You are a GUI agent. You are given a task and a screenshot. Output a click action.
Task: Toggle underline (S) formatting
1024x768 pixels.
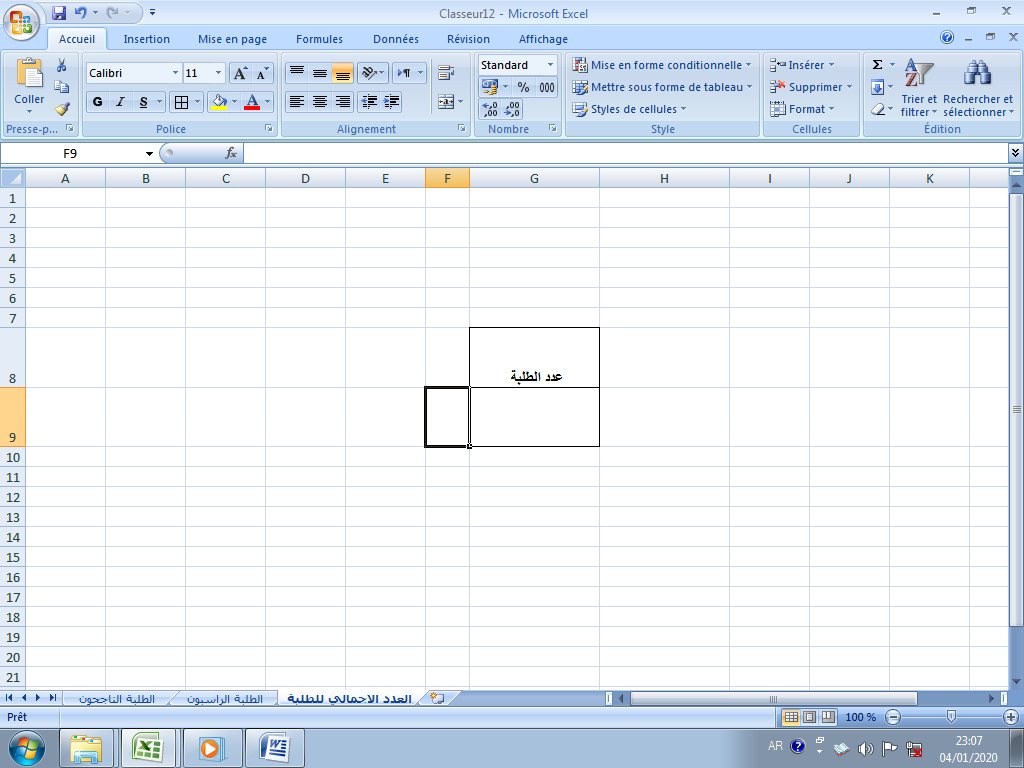click(143, 102)
